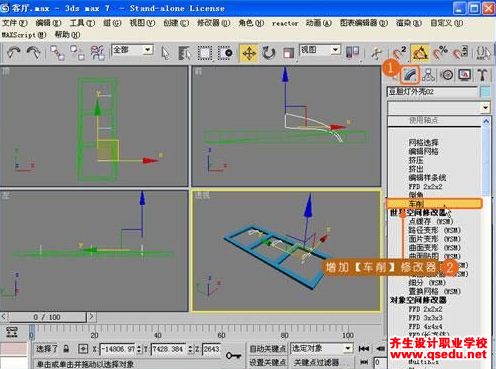Screen dimensions: 496x369
Task: Choose 编辑样条线 modifier entry
Action: [x=427, y=177]
